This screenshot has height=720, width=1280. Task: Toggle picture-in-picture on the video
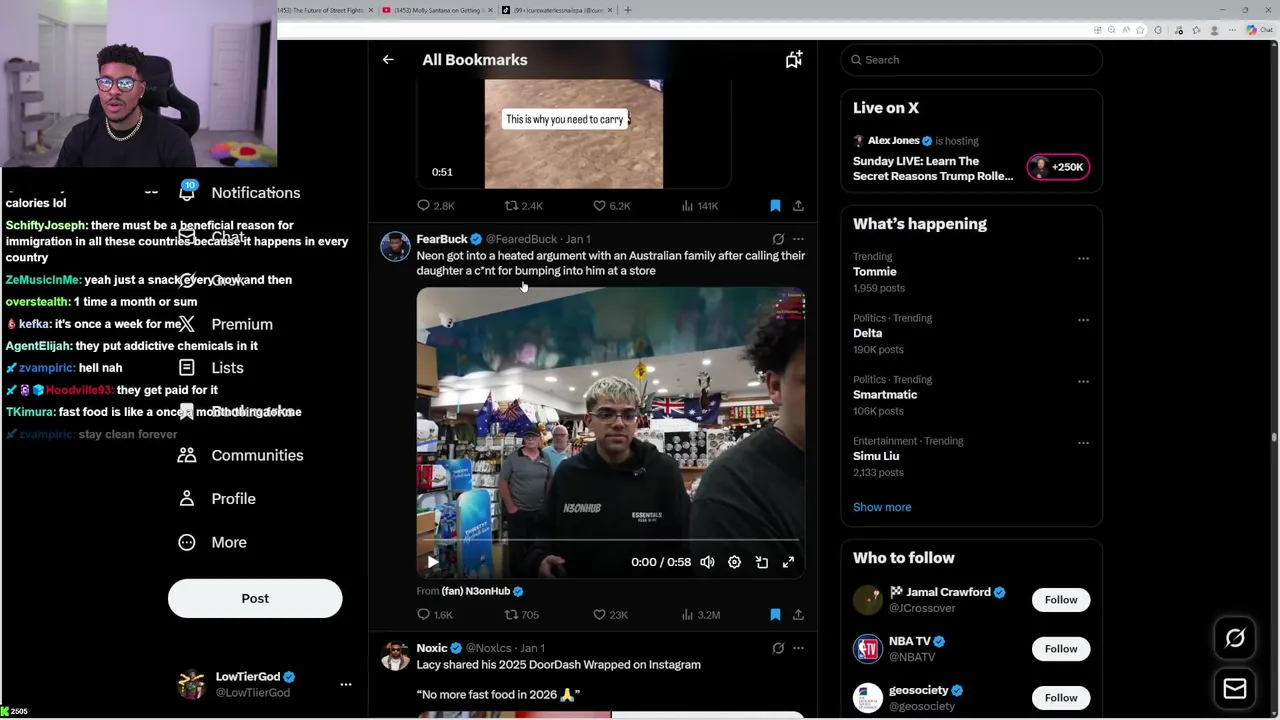tap(761, 562)
